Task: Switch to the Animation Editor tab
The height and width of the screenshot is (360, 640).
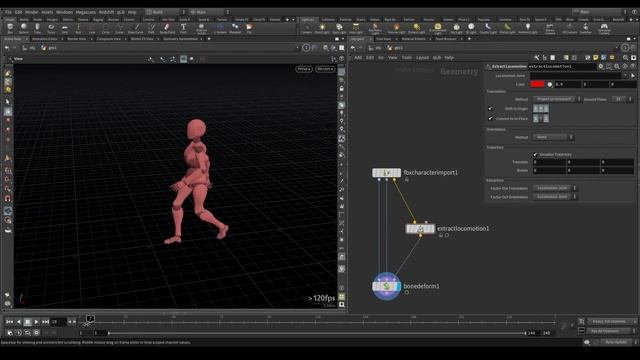Action: [44, 39]
